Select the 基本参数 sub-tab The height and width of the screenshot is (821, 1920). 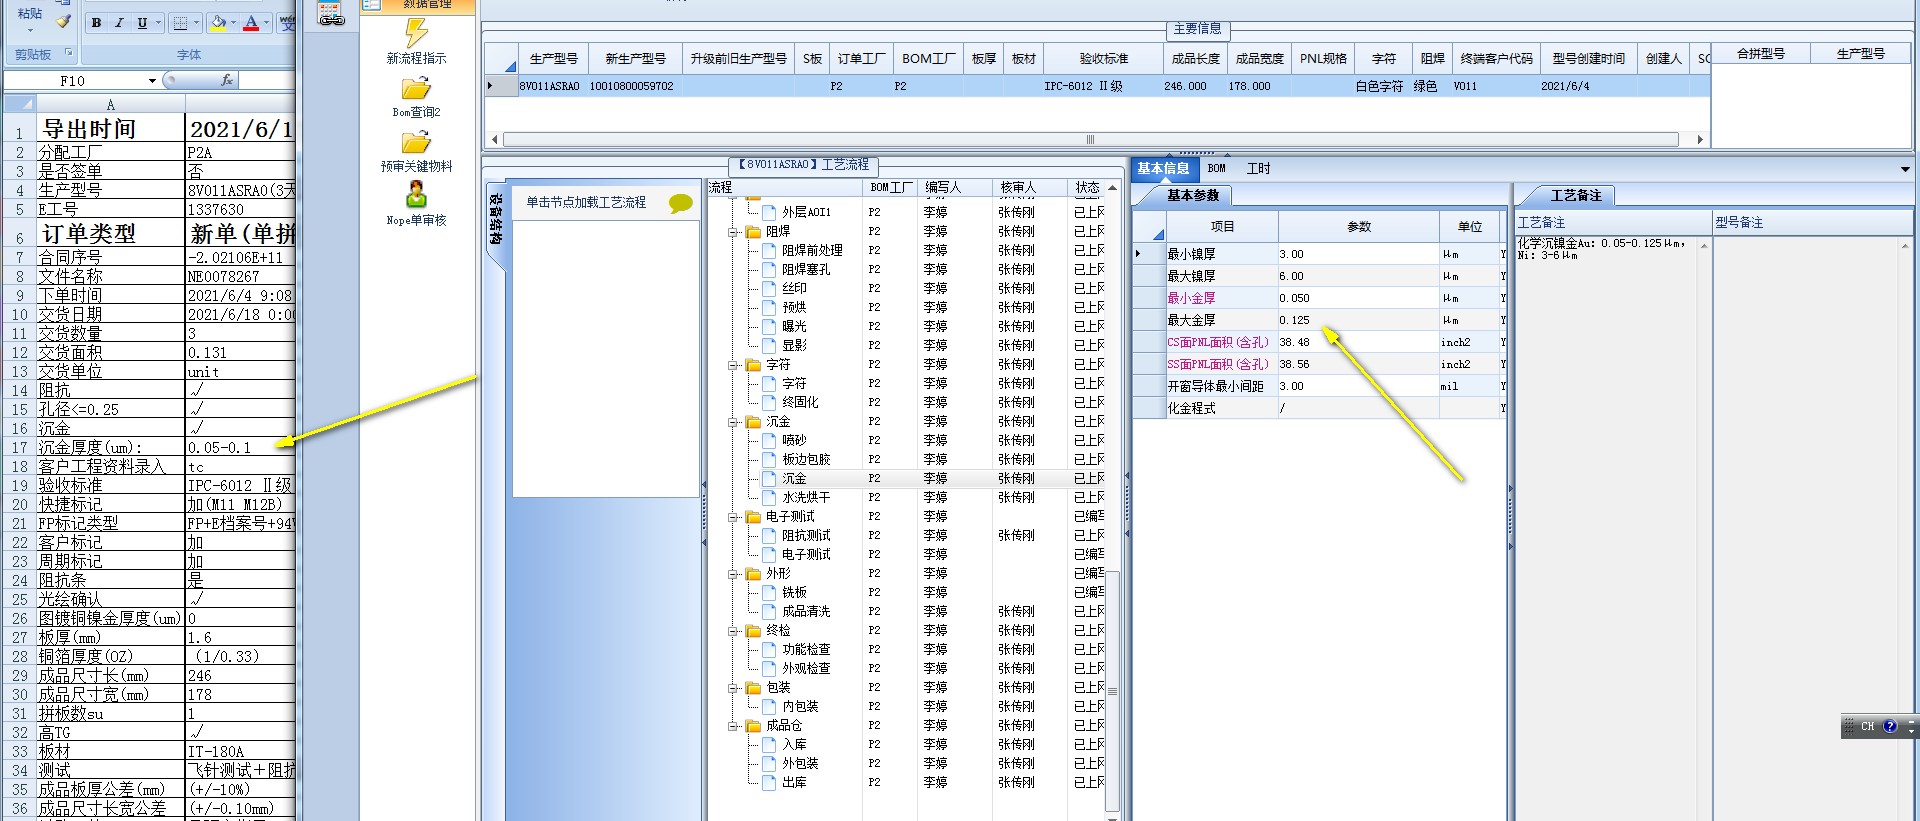click(1193, 195)
